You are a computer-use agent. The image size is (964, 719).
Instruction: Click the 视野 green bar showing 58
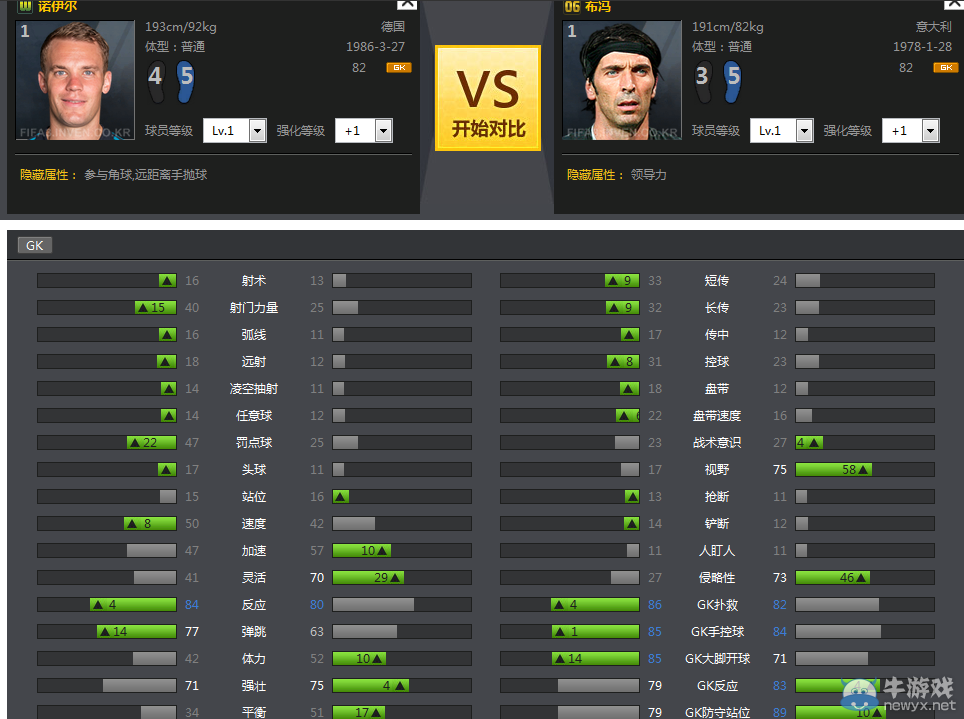[x=834, y=469]
